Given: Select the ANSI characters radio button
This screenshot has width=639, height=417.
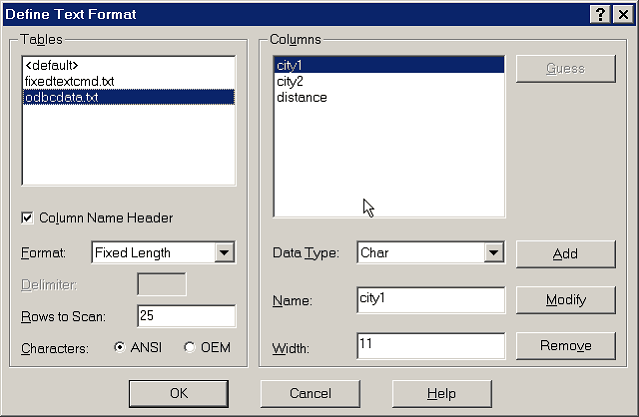Looking at the screenshot, I should [x=121, y=348].
